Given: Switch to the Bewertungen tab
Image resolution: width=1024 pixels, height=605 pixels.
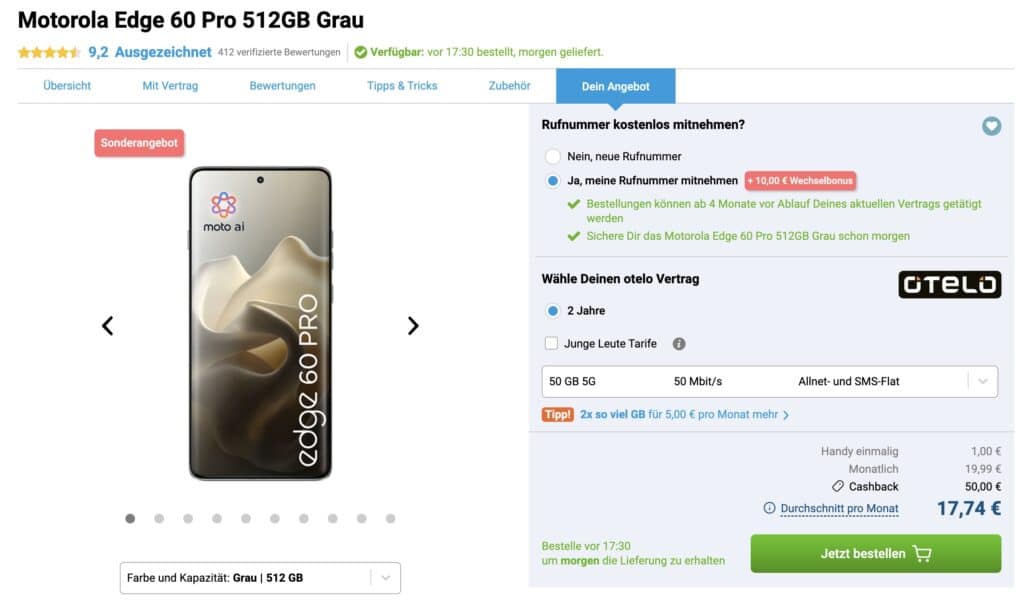Looking at the screenshot, I should [282, 86].
